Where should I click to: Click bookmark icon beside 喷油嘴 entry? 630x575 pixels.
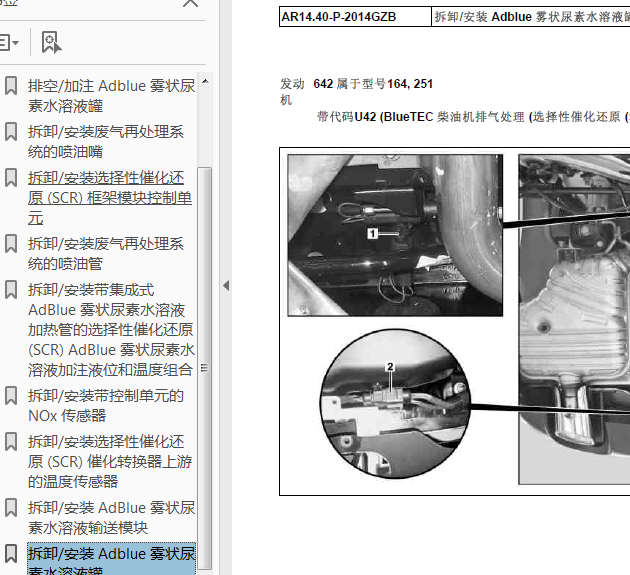pos(11,132)
